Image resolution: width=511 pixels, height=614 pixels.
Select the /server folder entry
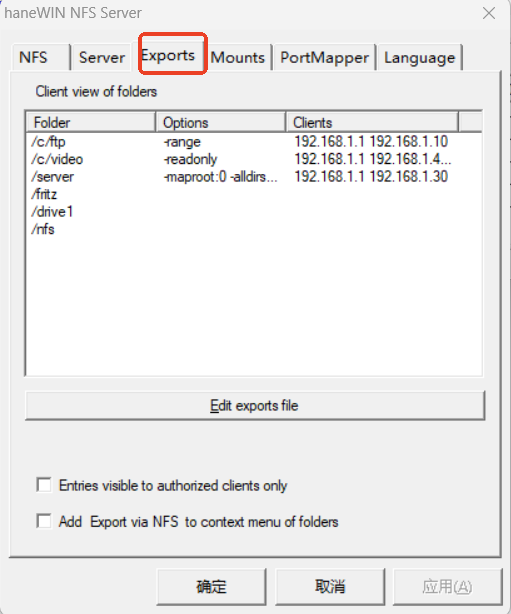point(52,177)
